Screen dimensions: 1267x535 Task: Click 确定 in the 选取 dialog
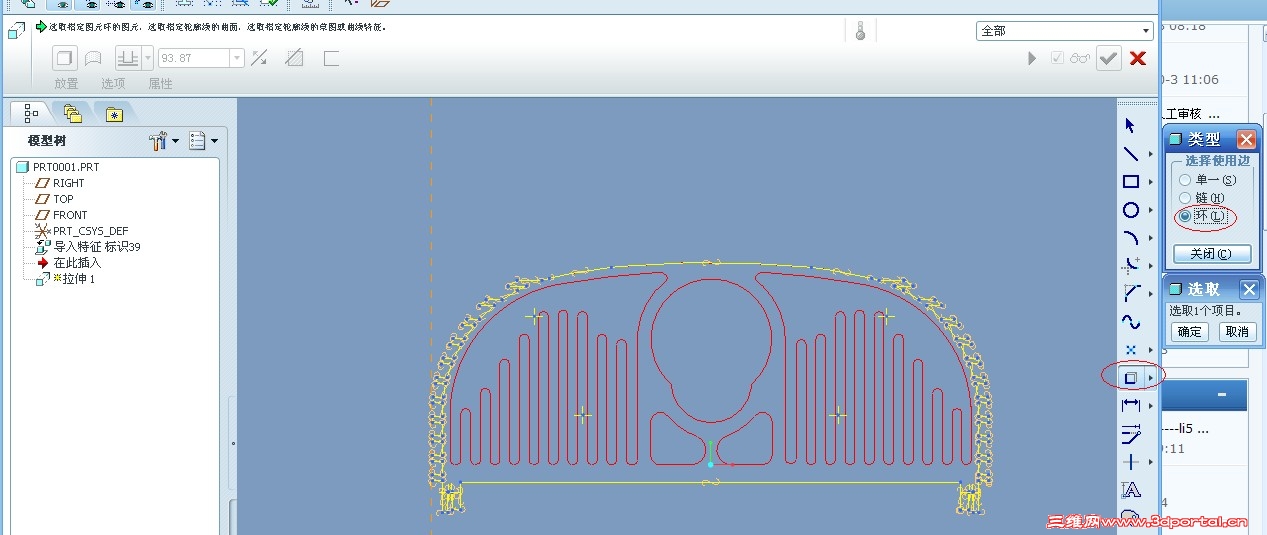click(1190, 332)
